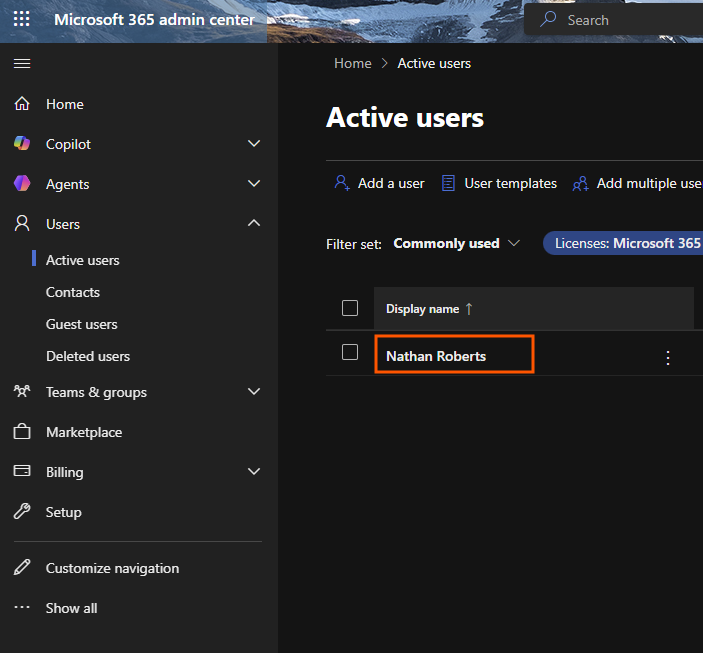Click Add multiple users button
Viewport: 703px width, 653px height.
[x=637, y=183]
